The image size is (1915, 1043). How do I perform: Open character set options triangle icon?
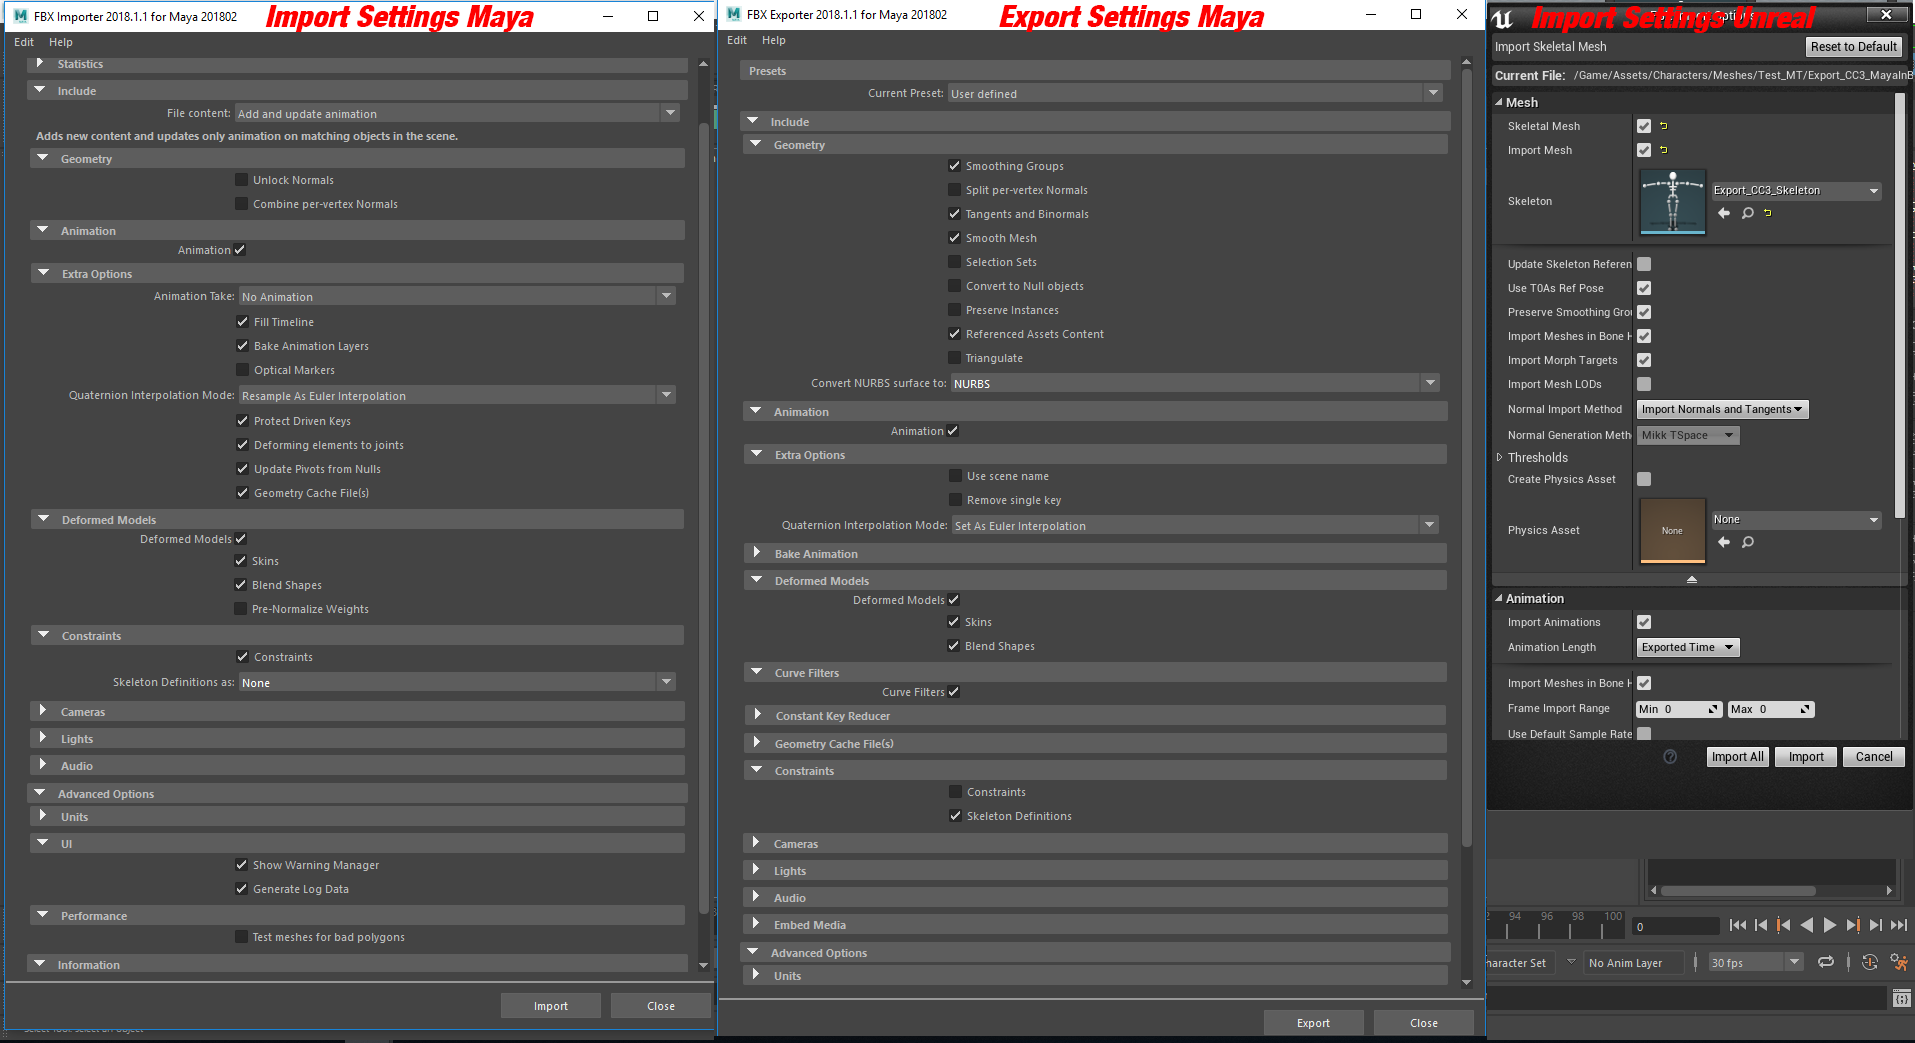coord(1571,962)
